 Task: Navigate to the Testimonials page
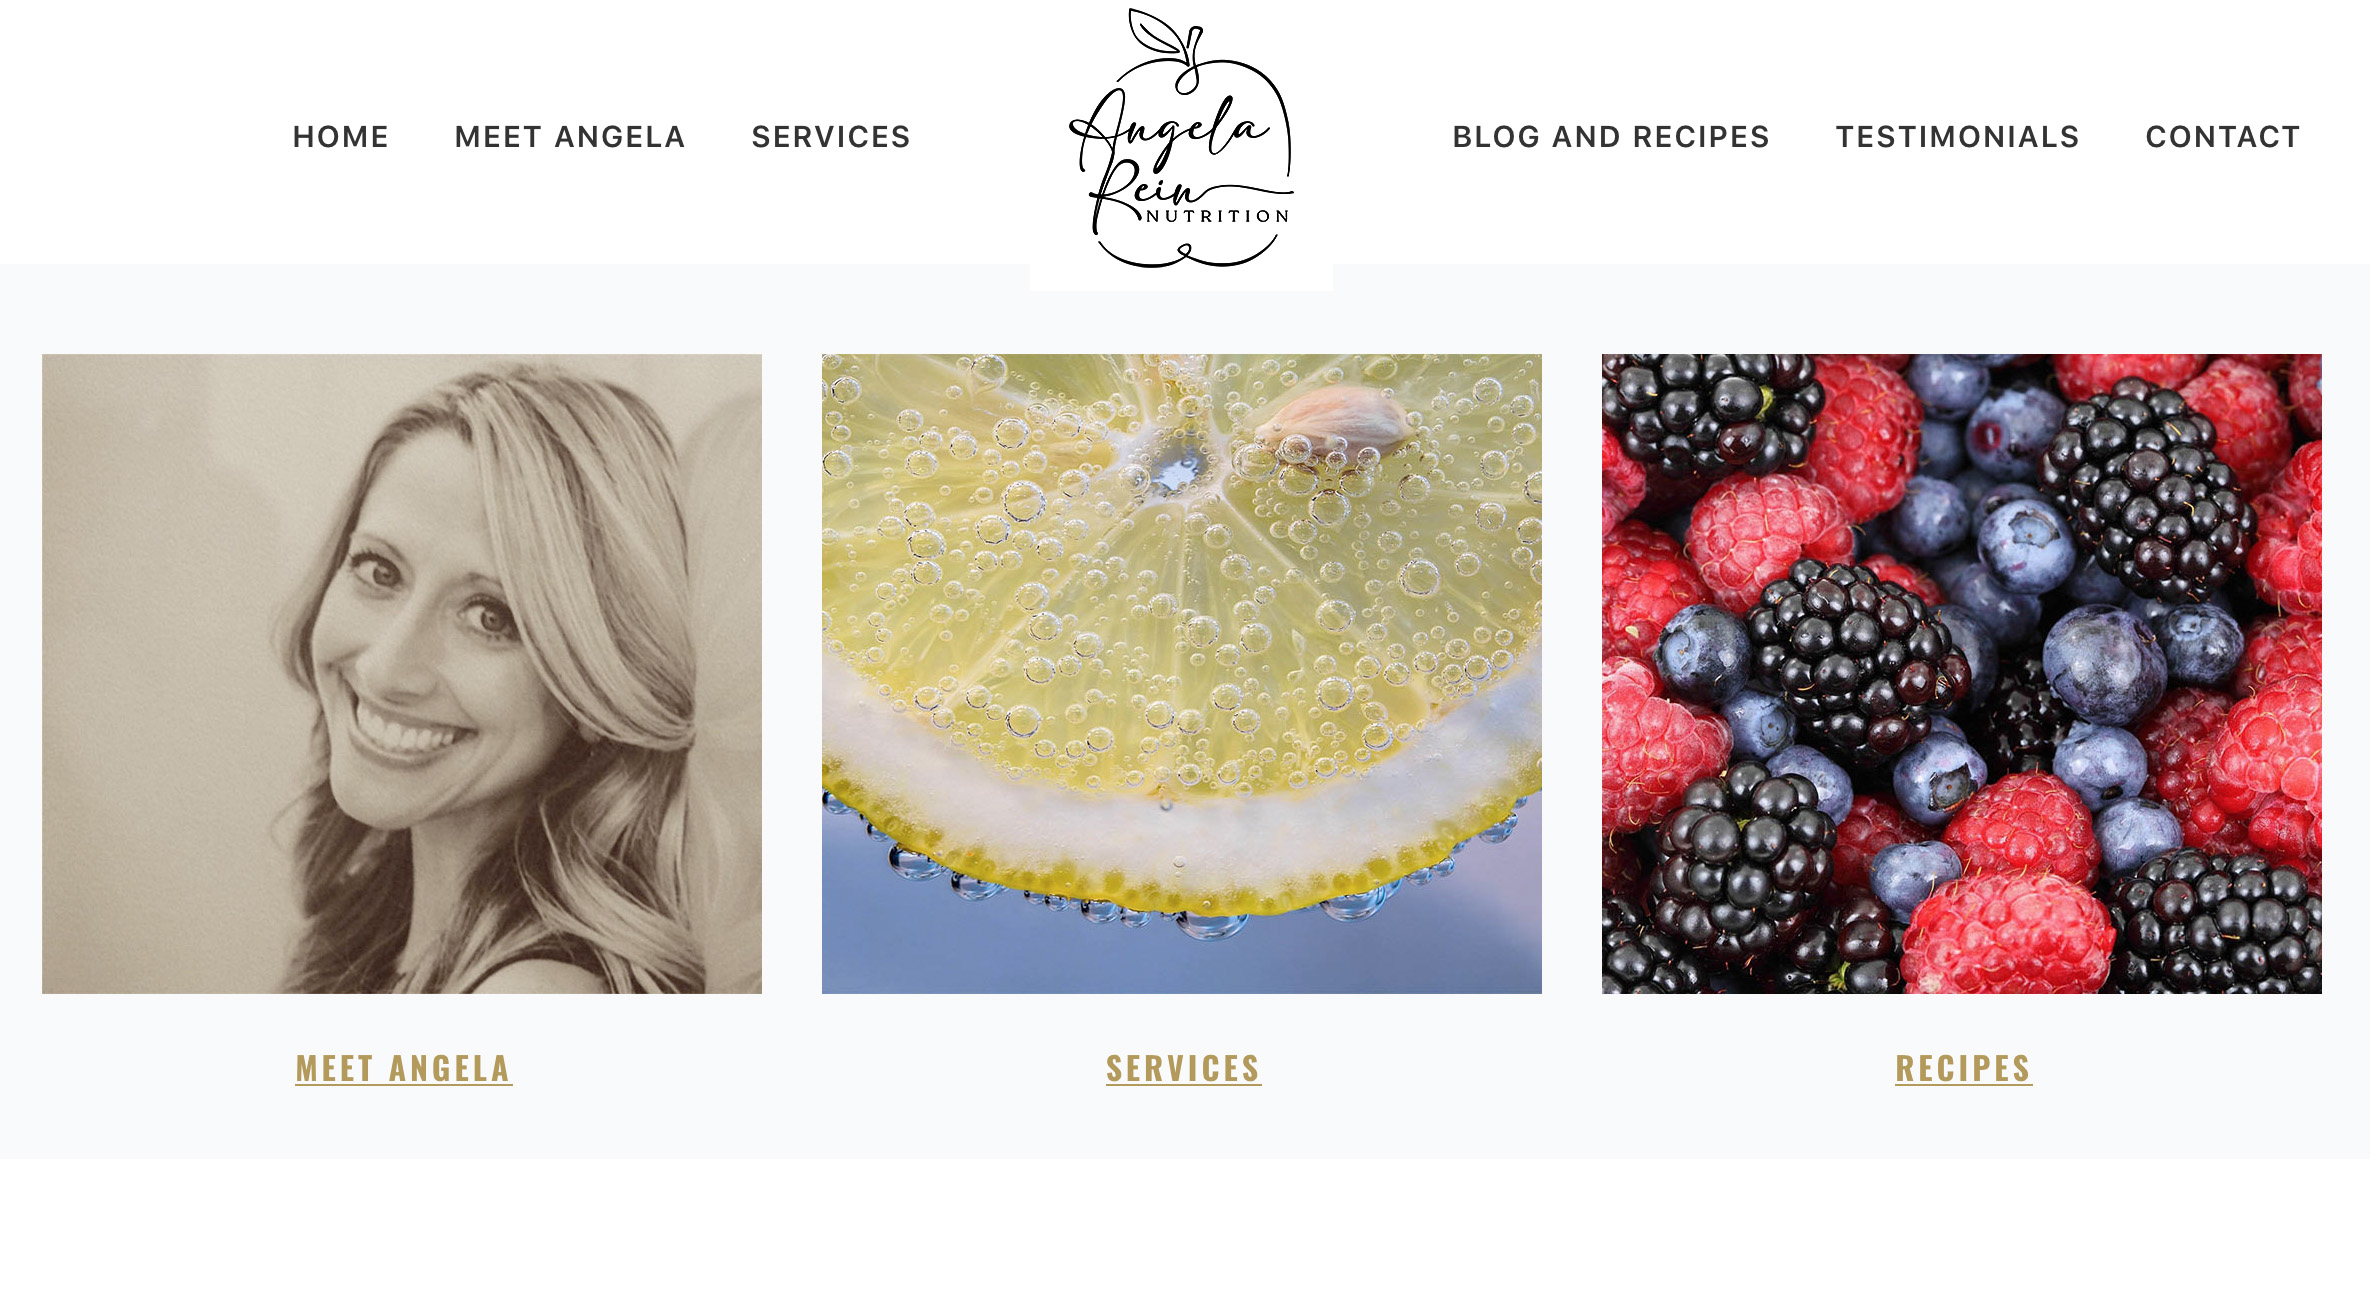point(1957,137)
